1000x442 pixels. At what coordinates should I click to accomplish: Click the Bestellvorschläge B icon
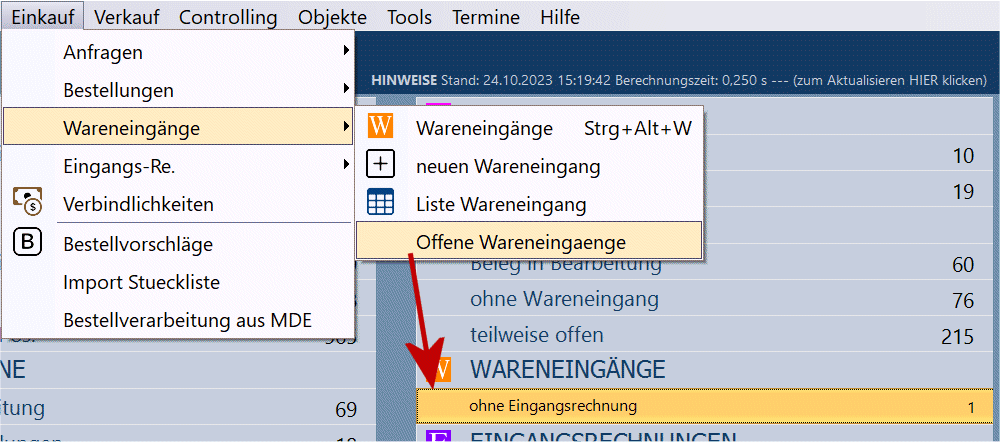coord(27,242)
